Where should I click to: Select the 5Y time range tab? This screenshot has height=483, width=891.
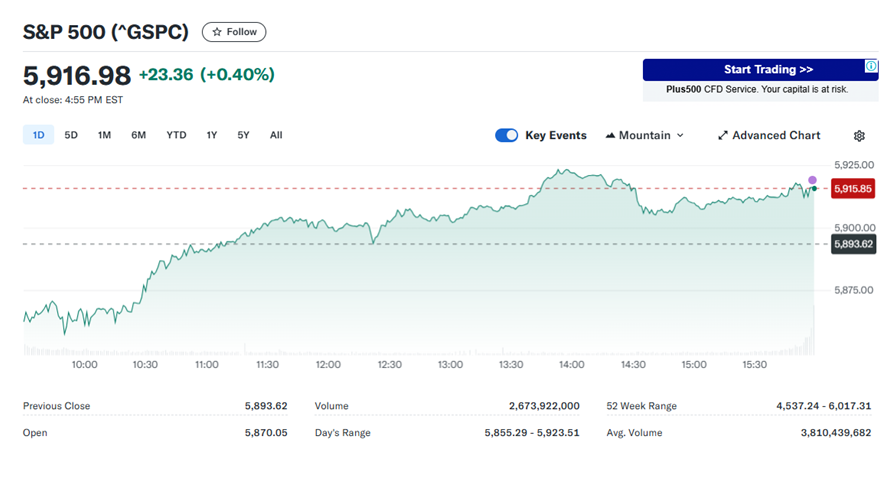(243, 135)
